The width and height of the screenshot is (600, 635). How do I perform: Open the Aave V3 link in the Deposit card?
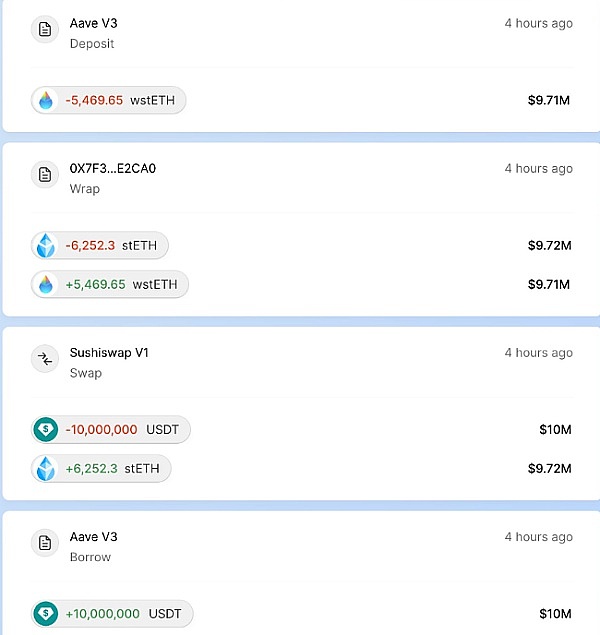93,23
